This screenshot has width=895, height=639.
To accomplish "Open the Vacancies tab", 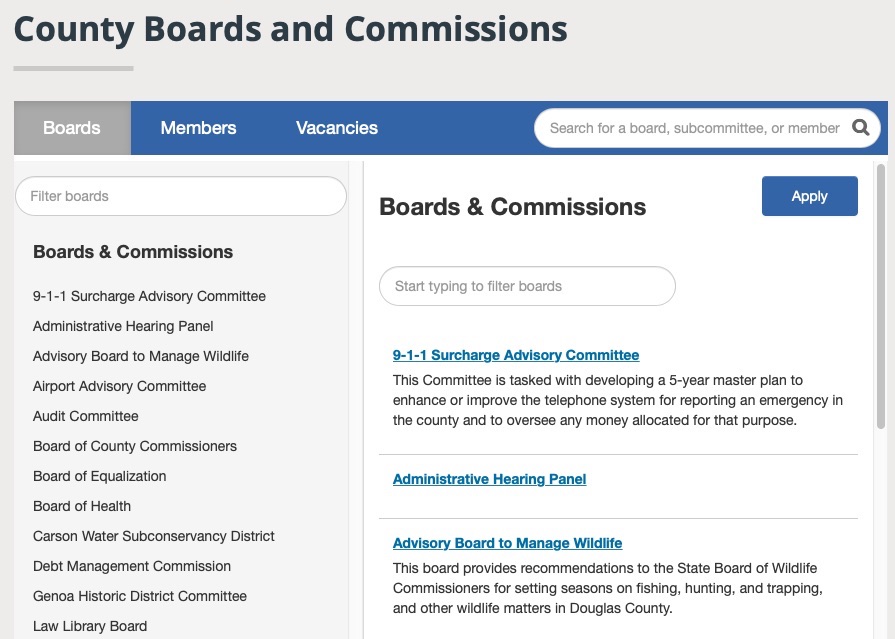I will [x=337, y=128].
